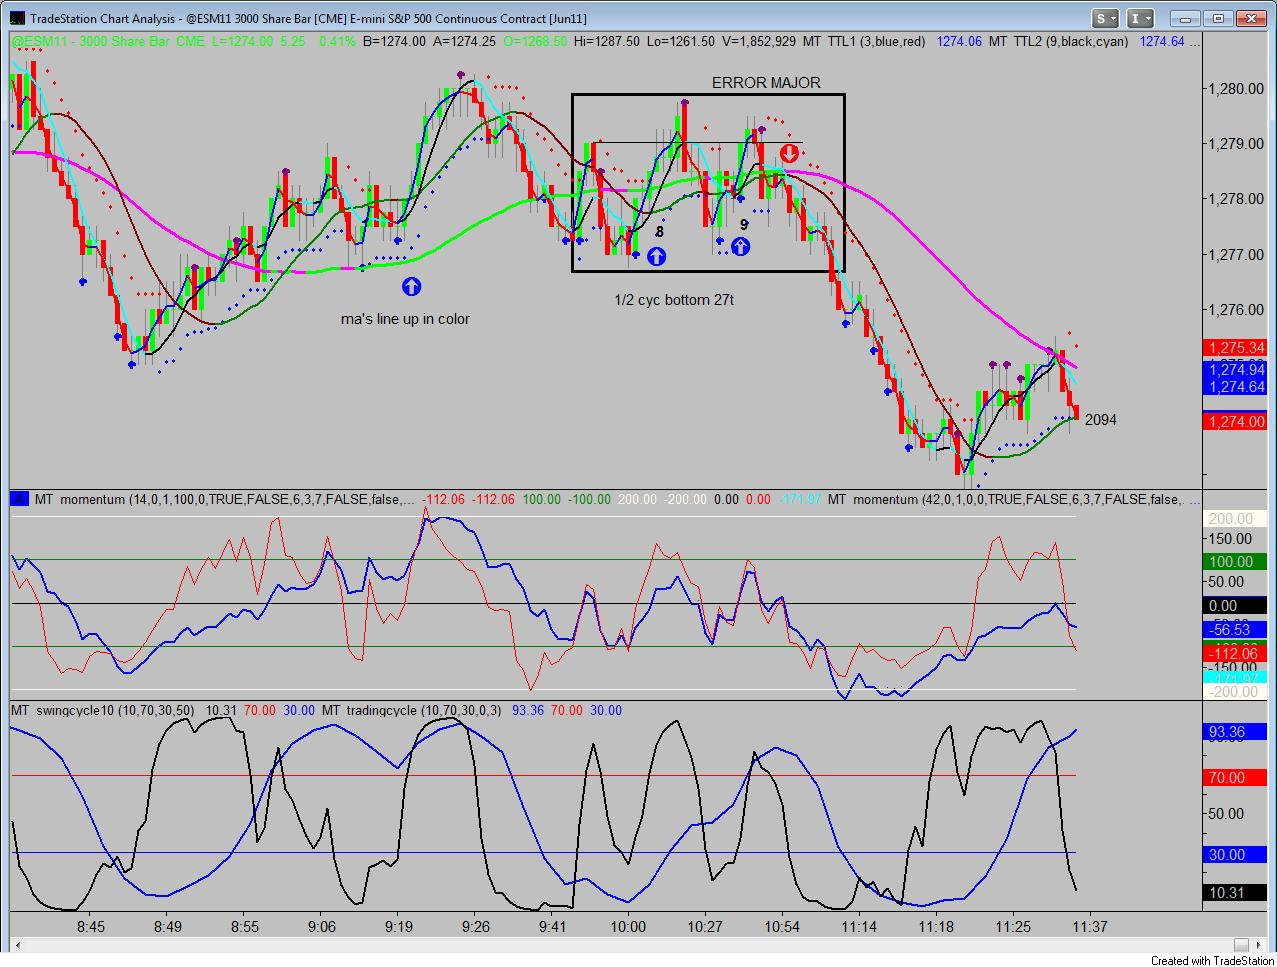Click the MT swingcycle10 (10,70,30,50) label
Screen dimensions: 1277x967
103,710
